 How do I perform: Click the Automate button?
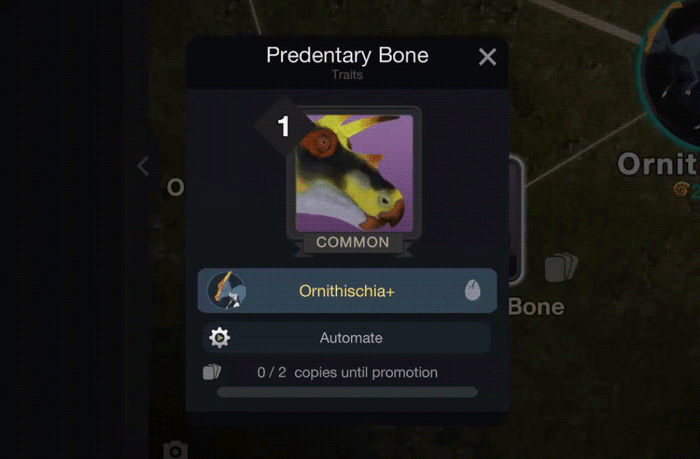click(x=347, y=338)
